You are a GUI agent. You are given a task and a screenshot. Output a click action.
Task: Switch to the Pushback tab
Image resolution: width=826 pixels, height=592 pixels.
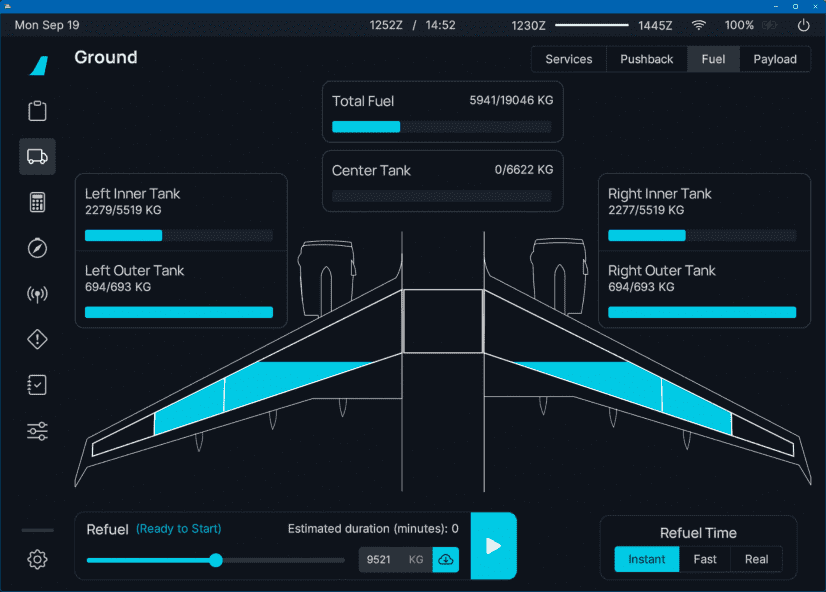coord(646,59)
